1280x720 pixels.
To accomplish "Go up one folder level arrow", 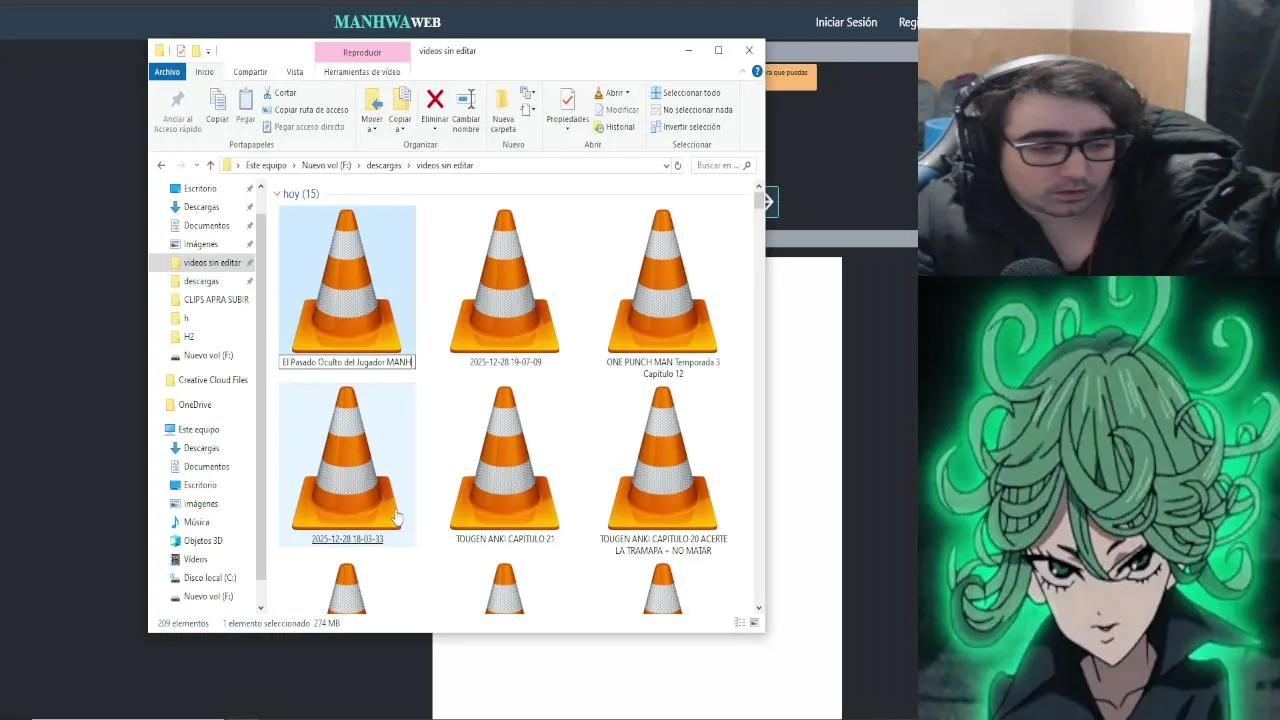I will click(x=210, y=165).
